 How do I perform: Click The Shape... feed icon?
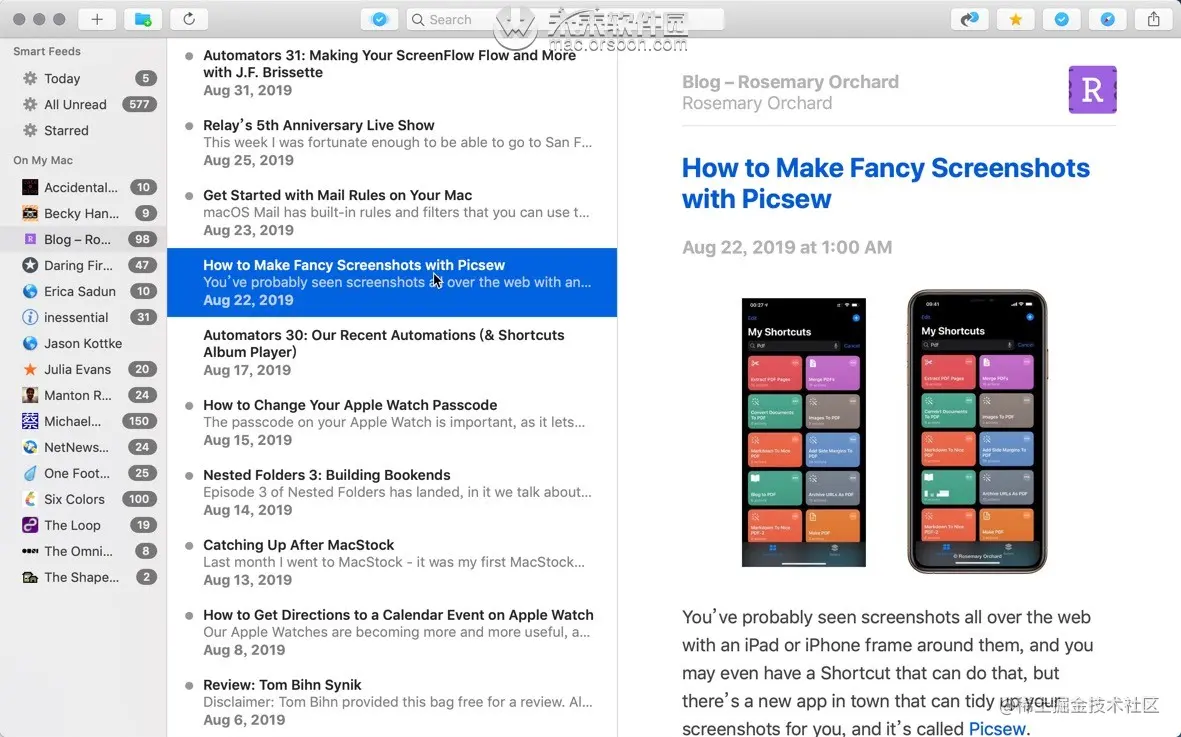click(x=30, y=577)
